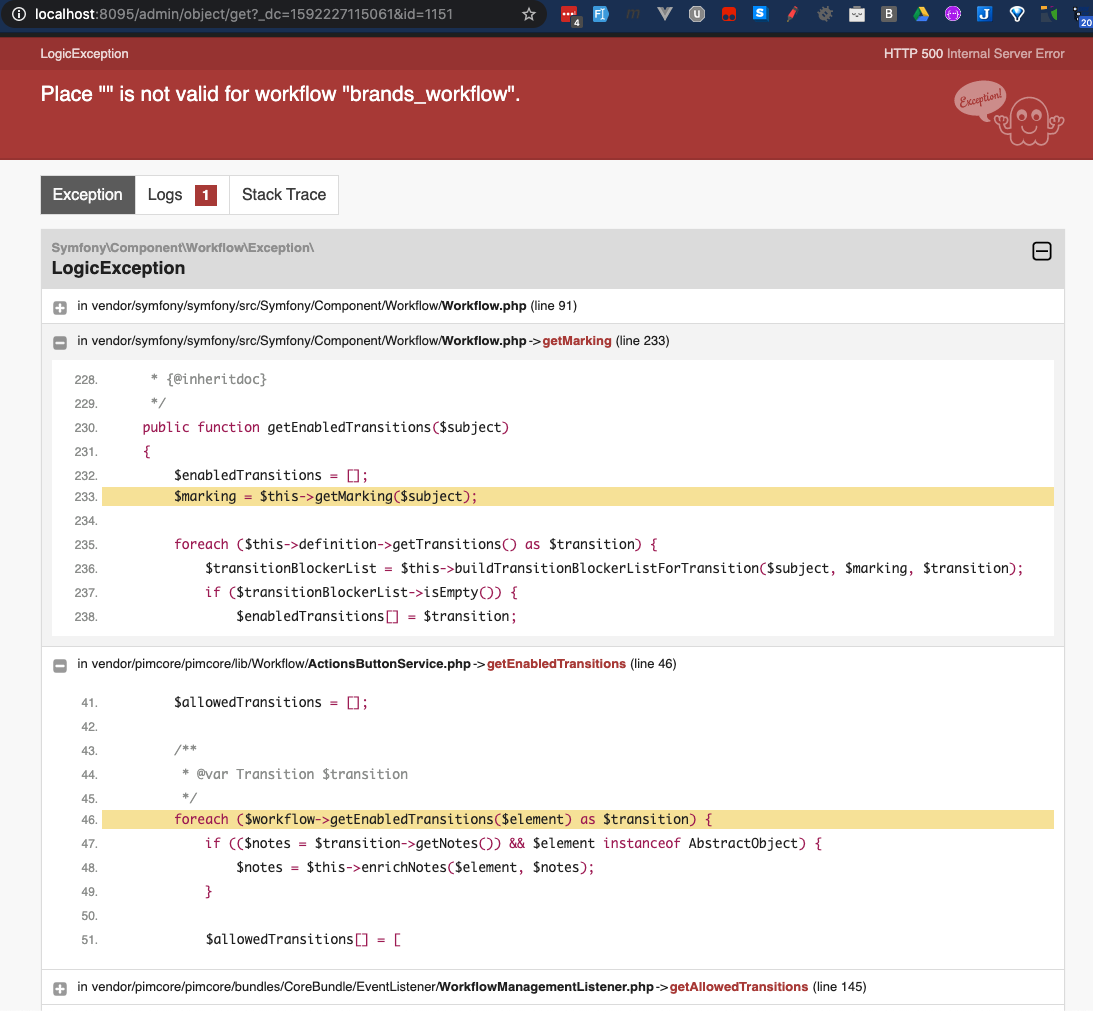1093x1011 pixels.
Task: Click the blue J extension icon
Action: pyautogui.click(x=984, y=14)
